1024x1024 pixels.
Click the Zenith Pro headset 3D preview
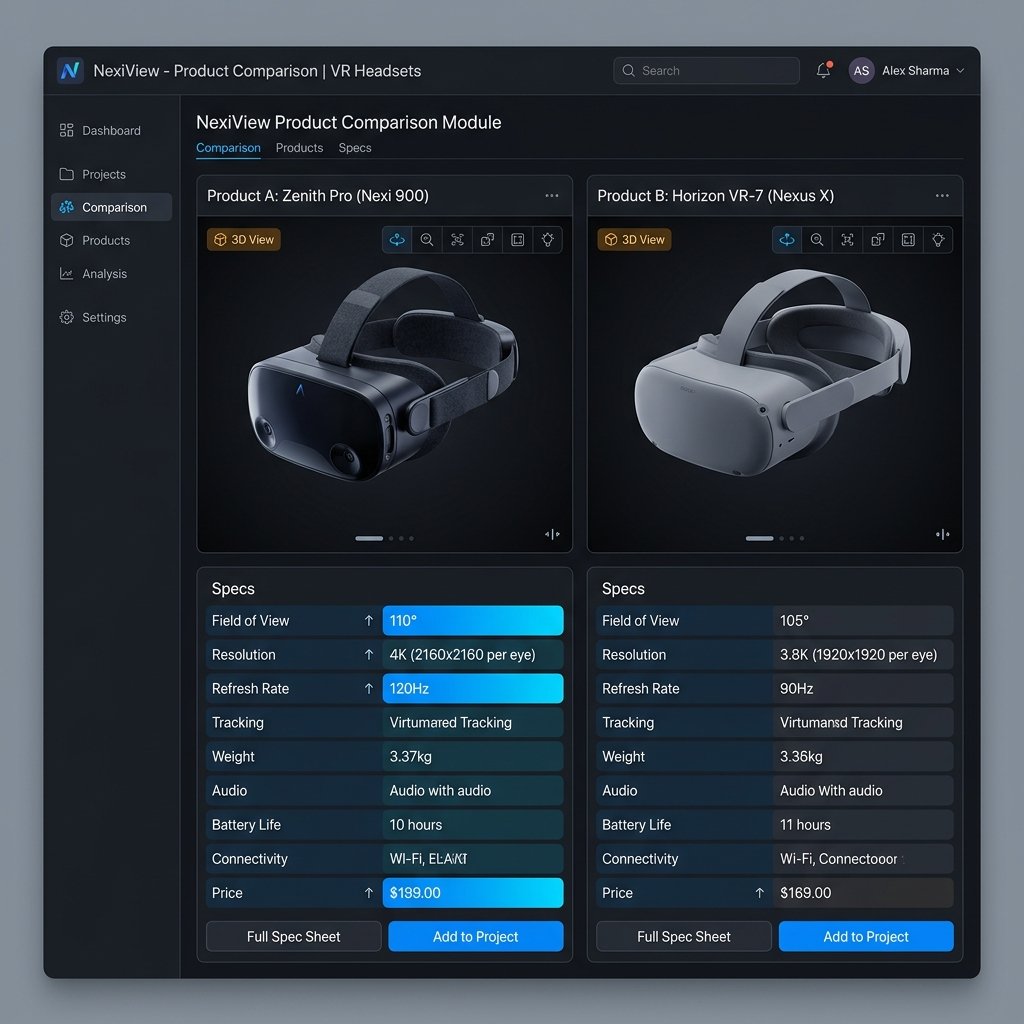[382, 374]
